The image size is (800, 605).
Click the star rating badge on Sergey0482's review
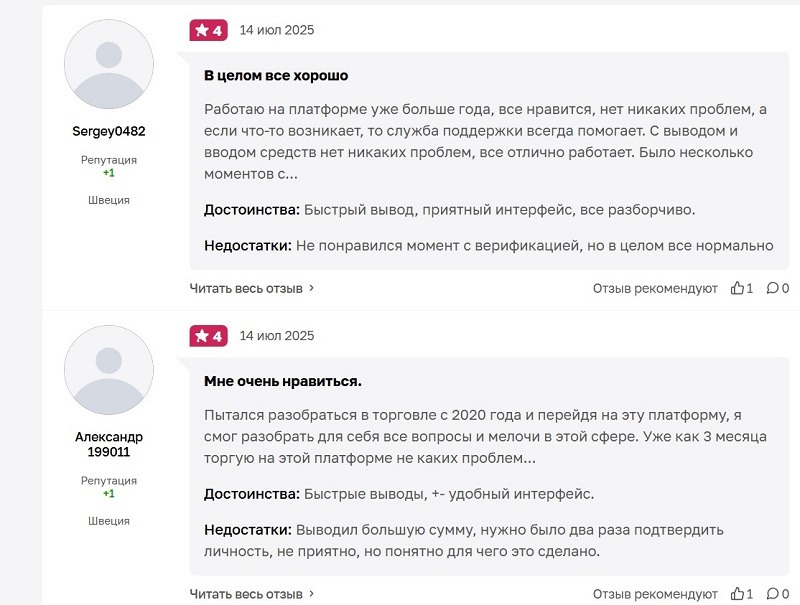pyautogui.click(x=208, y=30)
